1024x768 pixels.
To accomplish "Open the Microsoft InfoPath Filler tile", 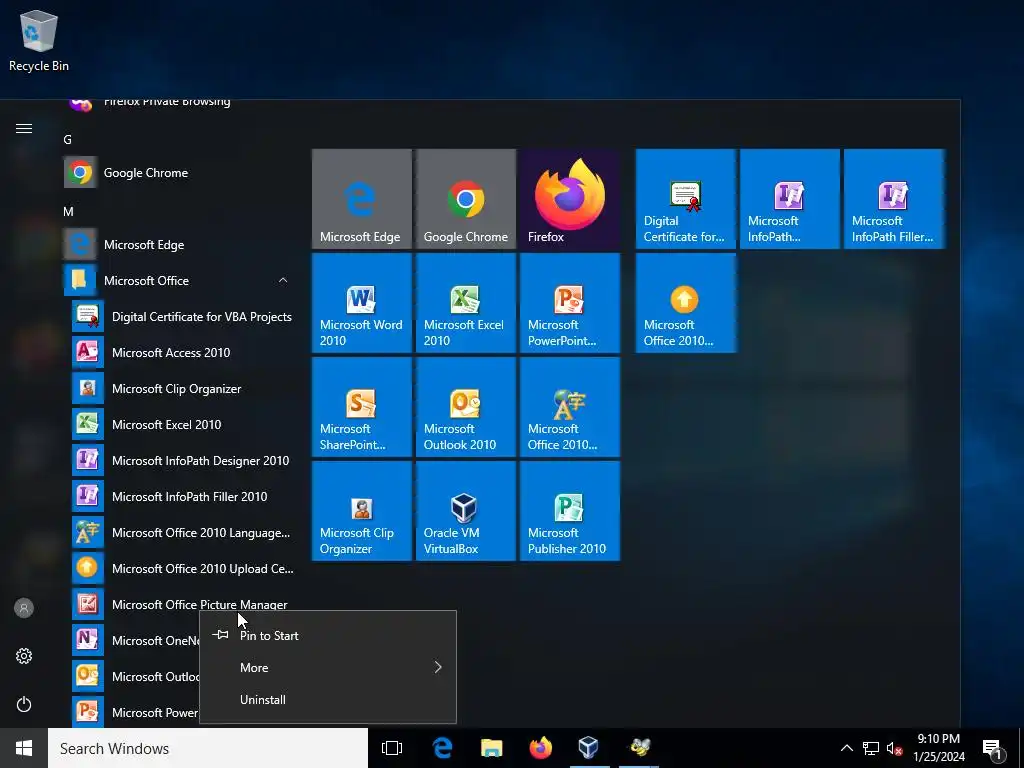I will (894, 199).
